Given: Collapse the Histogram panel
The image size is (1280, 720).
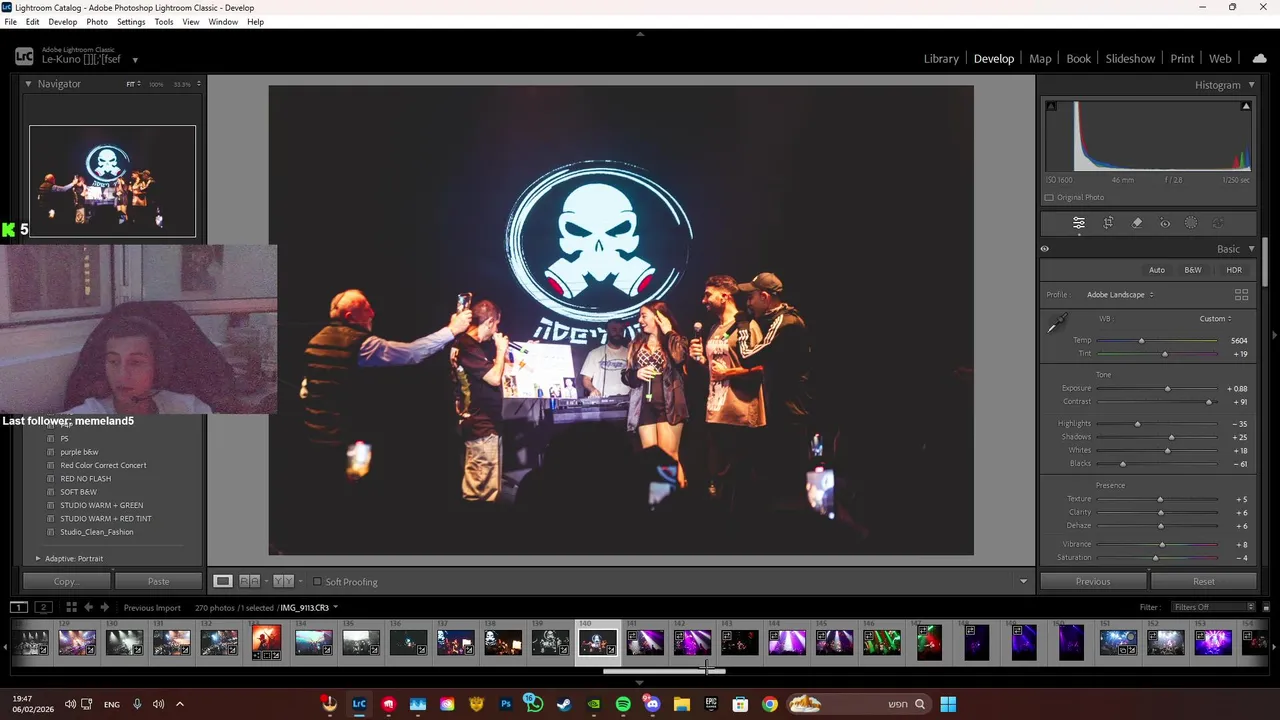Looking at the screenshot, I should 1251,85.
